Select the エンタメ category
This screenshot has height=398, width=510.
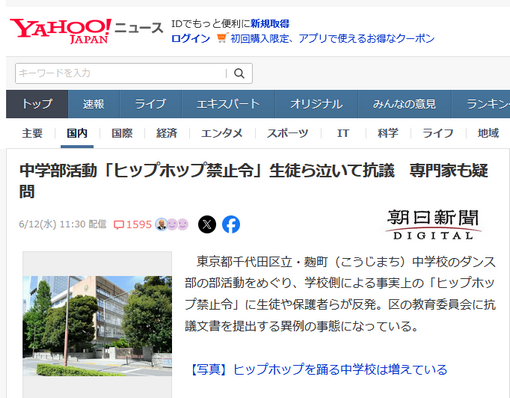[x=222, y=133]
